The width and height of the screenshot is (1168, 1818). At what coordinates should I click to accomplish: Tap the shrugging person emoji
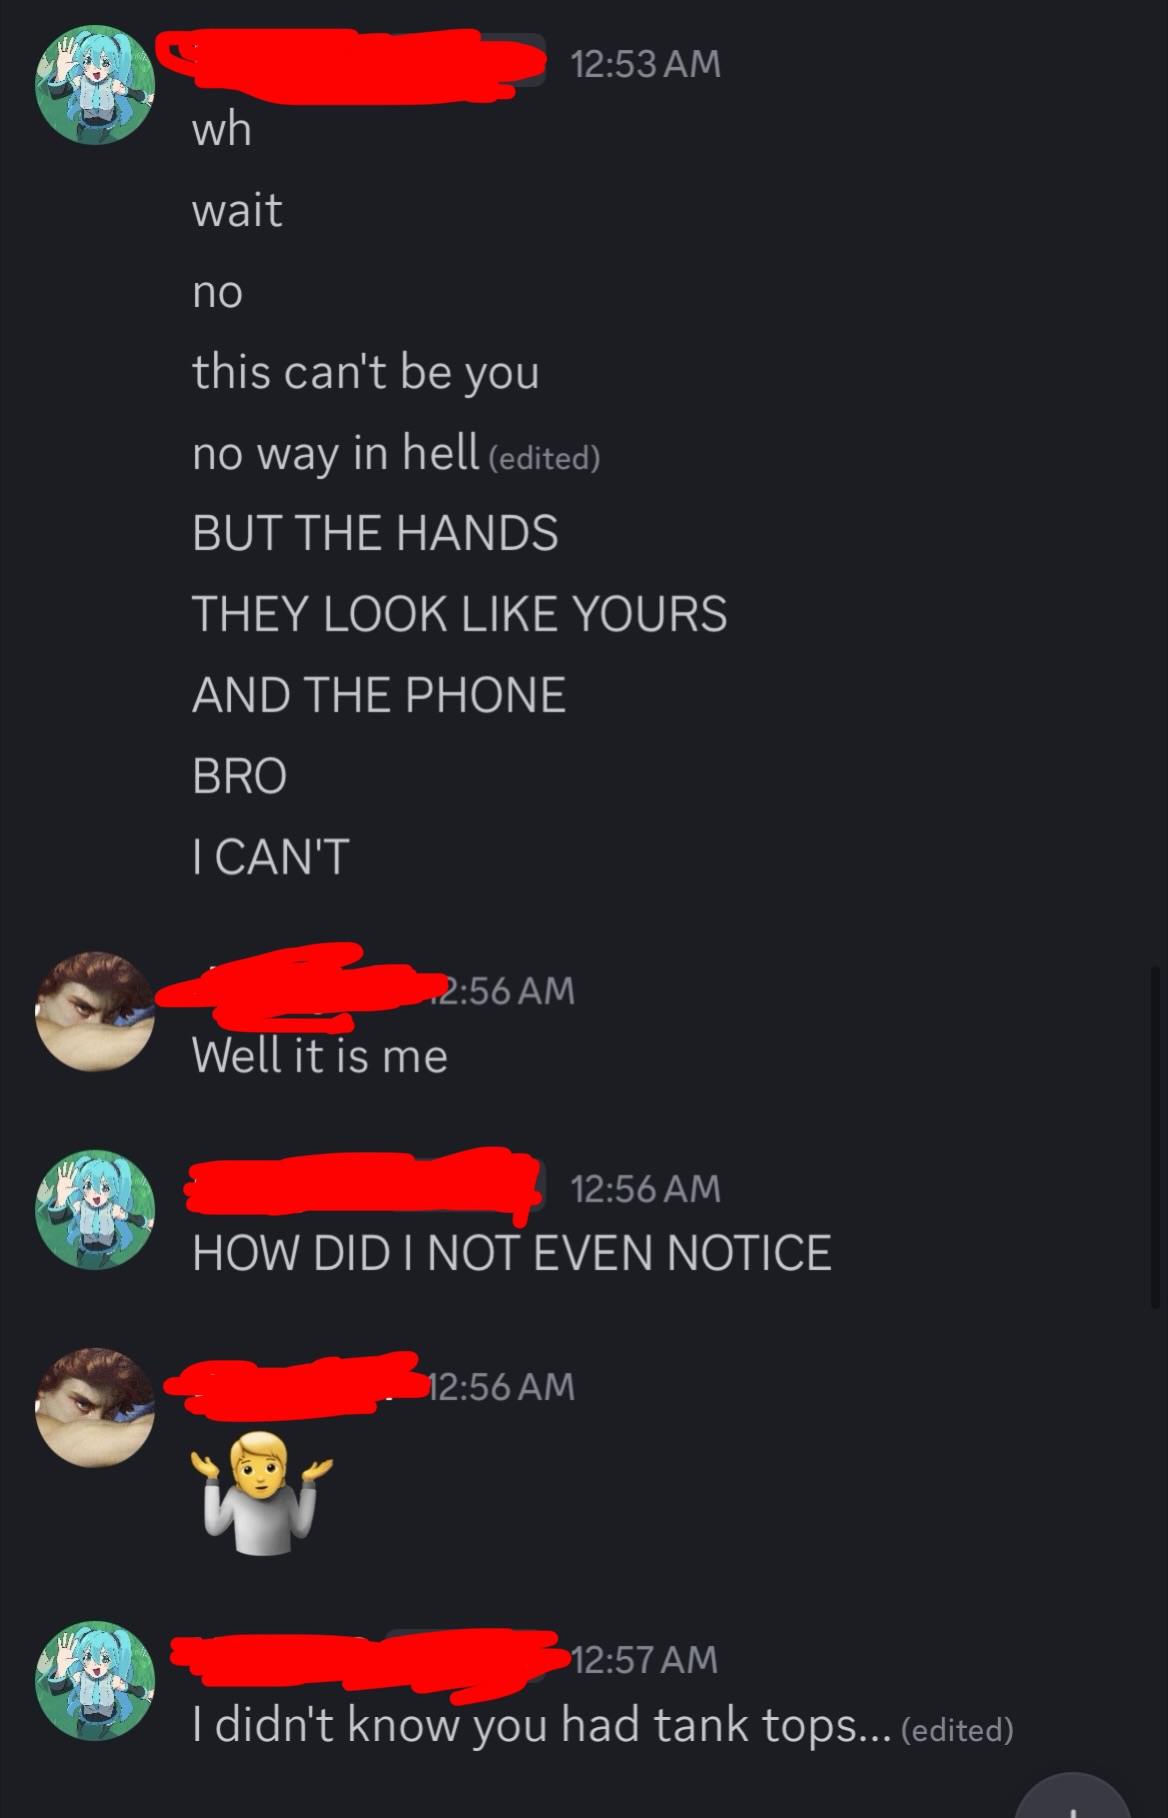[262, 1492]
